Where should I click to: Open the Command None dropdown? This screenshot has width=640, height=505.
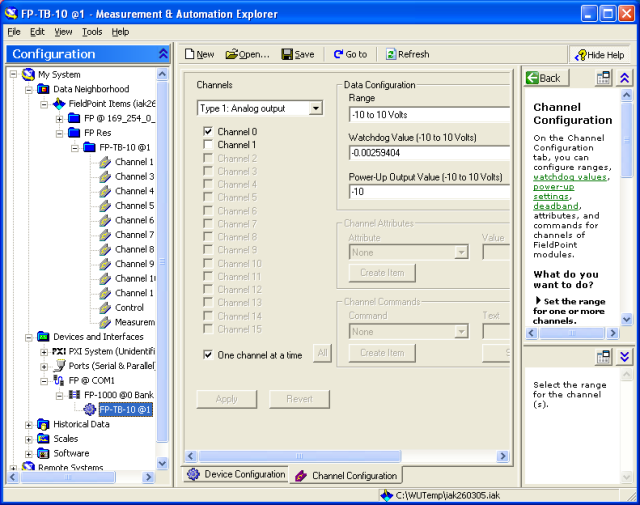[x=461, y=331]
